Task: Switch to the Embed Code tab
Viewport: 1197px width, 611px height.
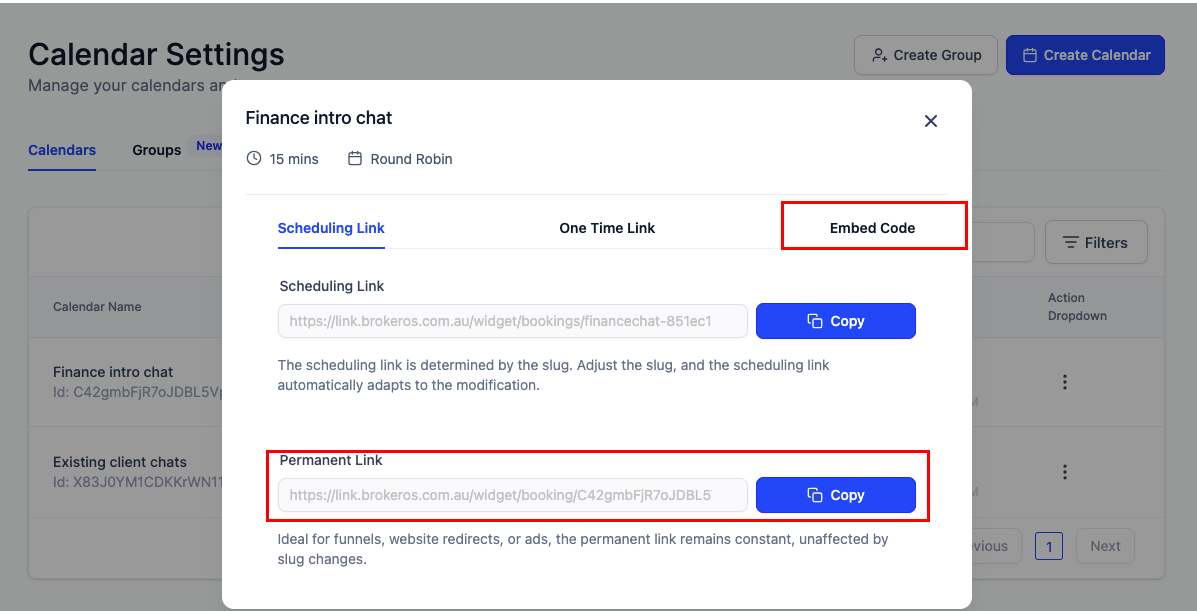Action: 873,228
